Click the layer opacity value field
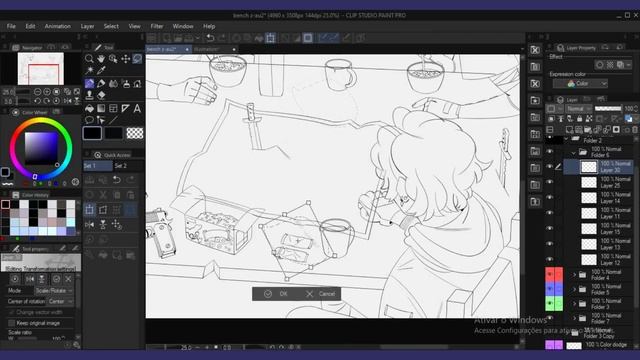 629,109
